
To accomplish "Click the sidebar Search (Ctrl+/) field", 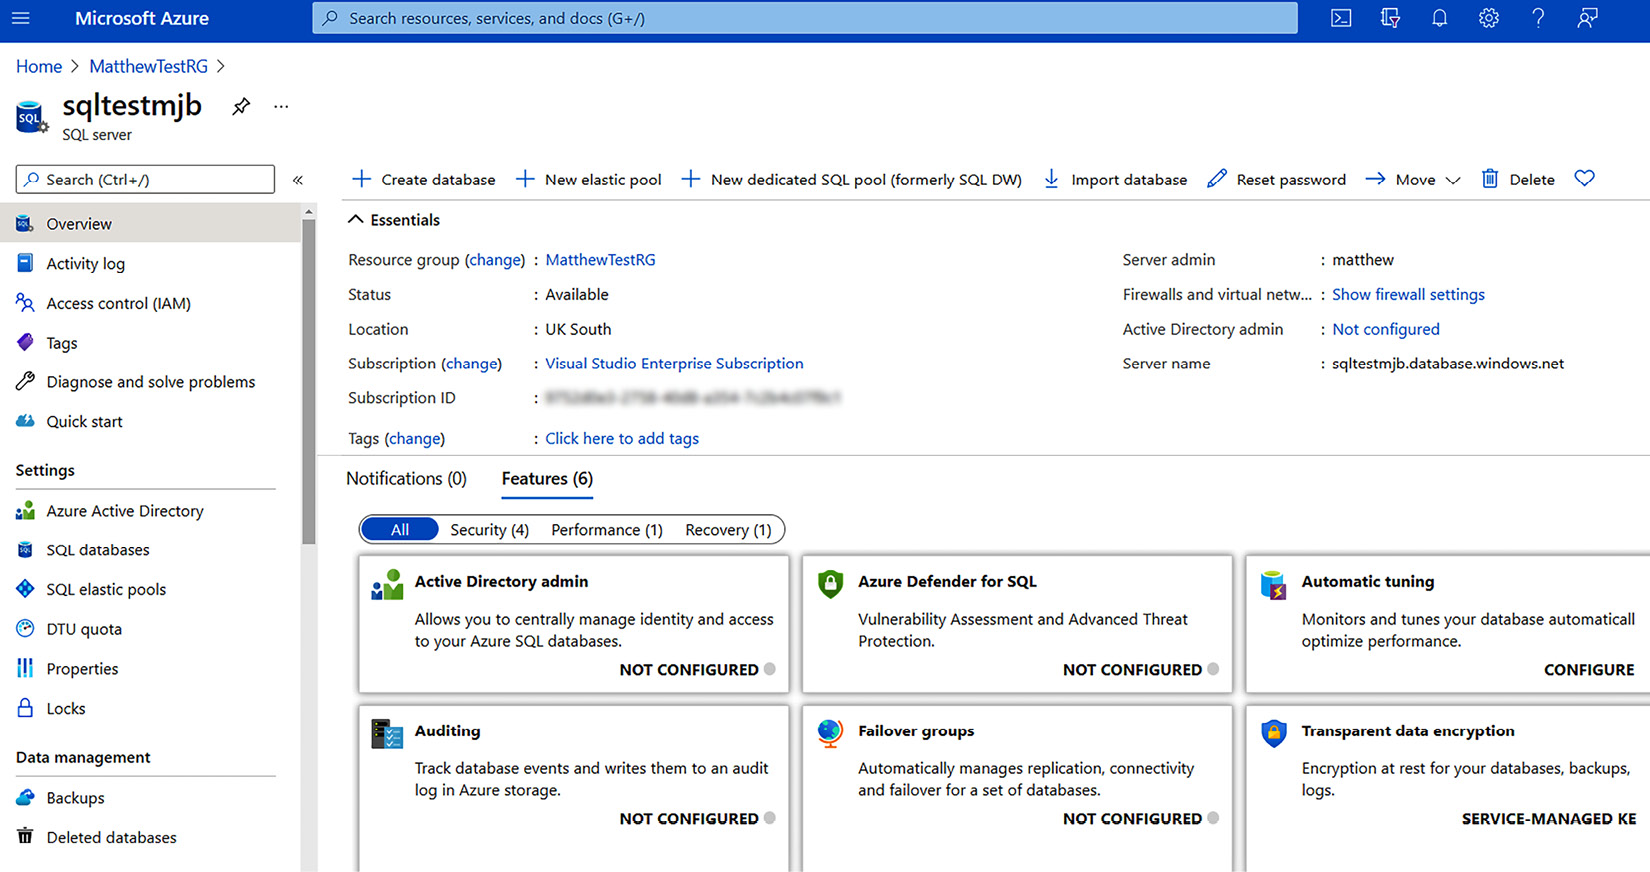I will 145,179.
